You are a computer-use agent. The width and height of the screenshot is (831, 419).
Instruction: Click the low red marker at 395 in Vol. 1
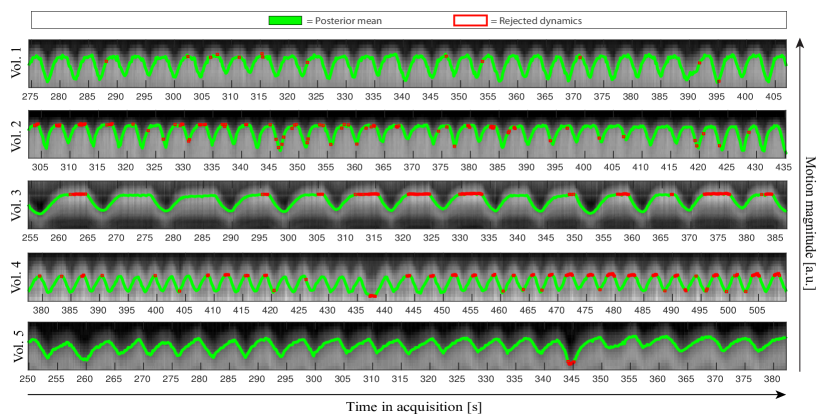point(719,81)
